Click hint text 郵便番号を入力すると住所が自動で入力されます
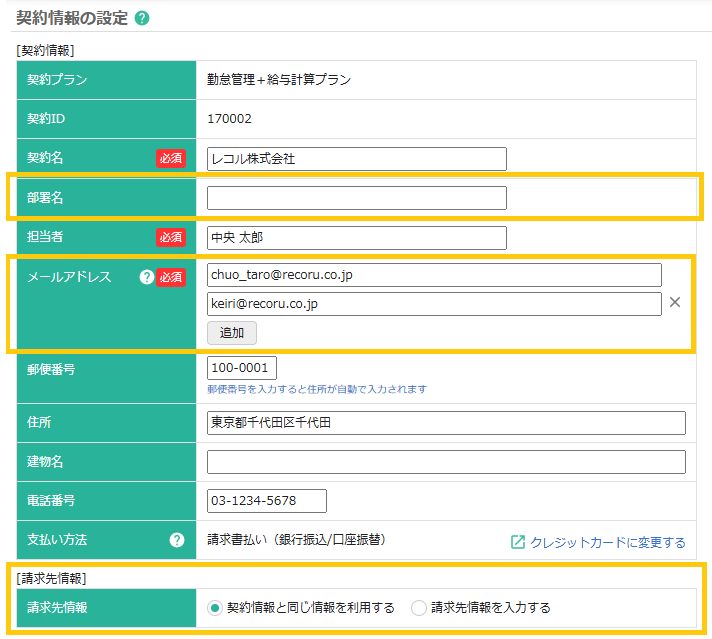 317,389
